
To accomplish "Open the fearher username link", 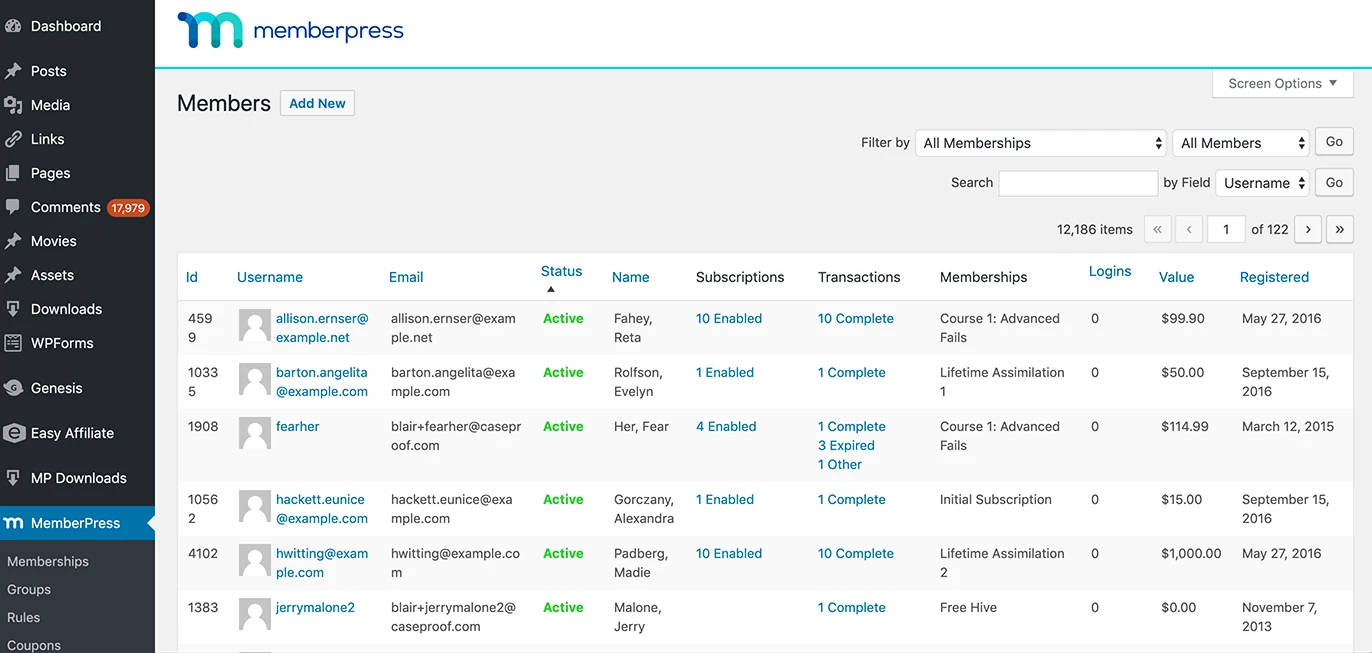I will [298, 426].
